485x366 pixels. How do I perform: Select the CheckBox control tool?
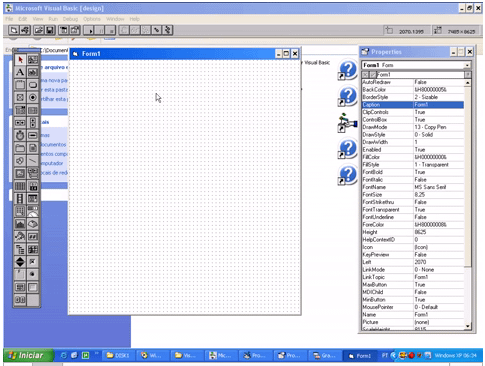[x=20, y=98]
